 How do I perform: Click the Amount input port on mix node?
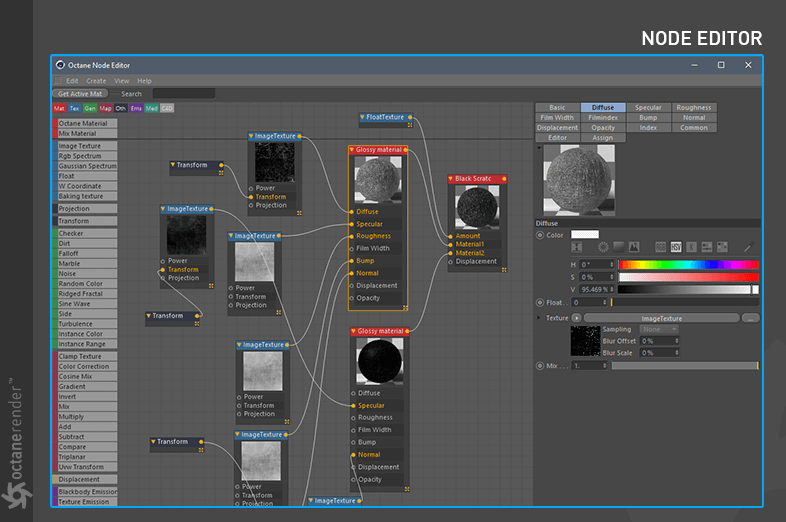[450, 236]
